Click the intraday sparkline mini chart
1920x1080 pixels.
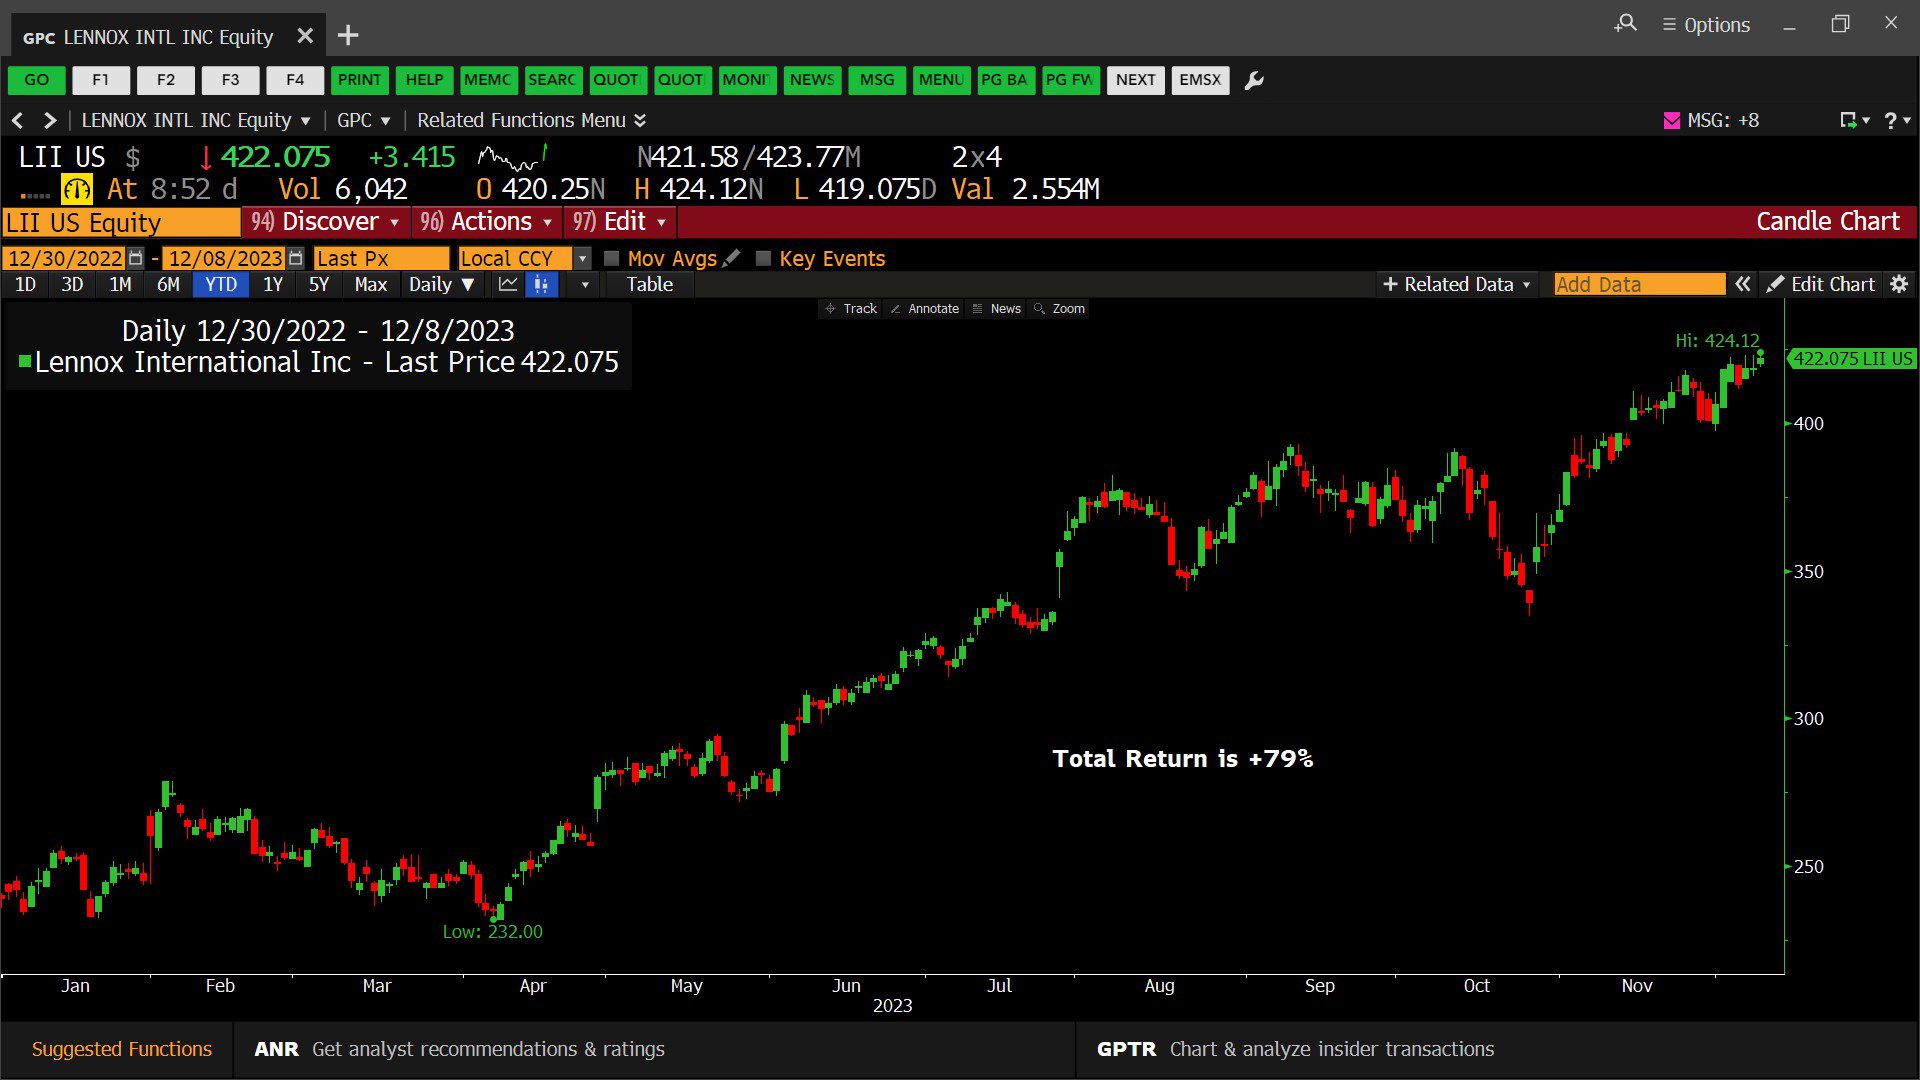pos(513,157)
